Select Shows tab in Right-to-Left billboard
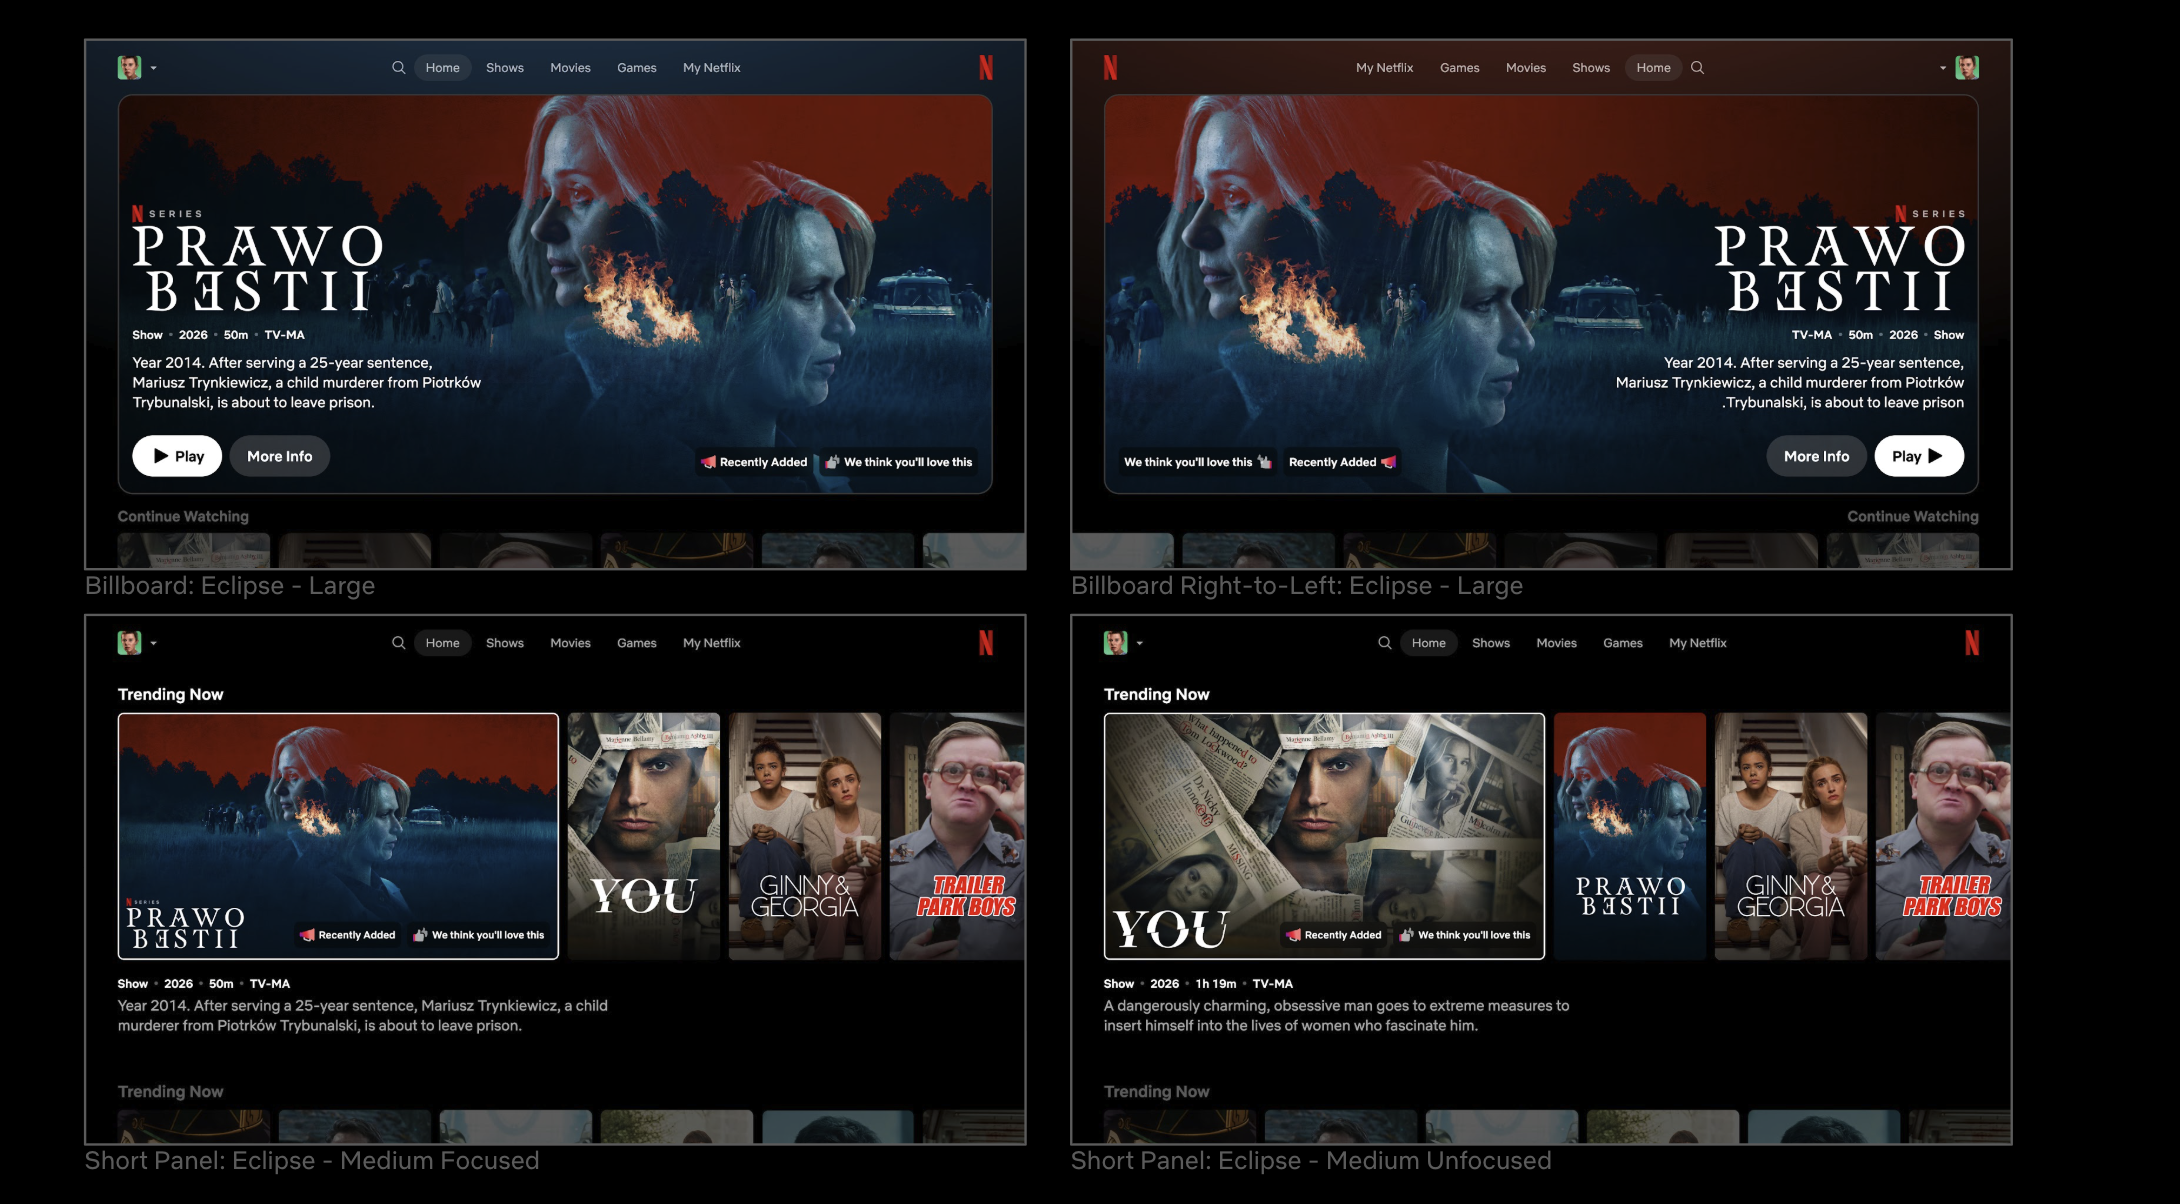2180x1204 pixels. [1591, 68]
